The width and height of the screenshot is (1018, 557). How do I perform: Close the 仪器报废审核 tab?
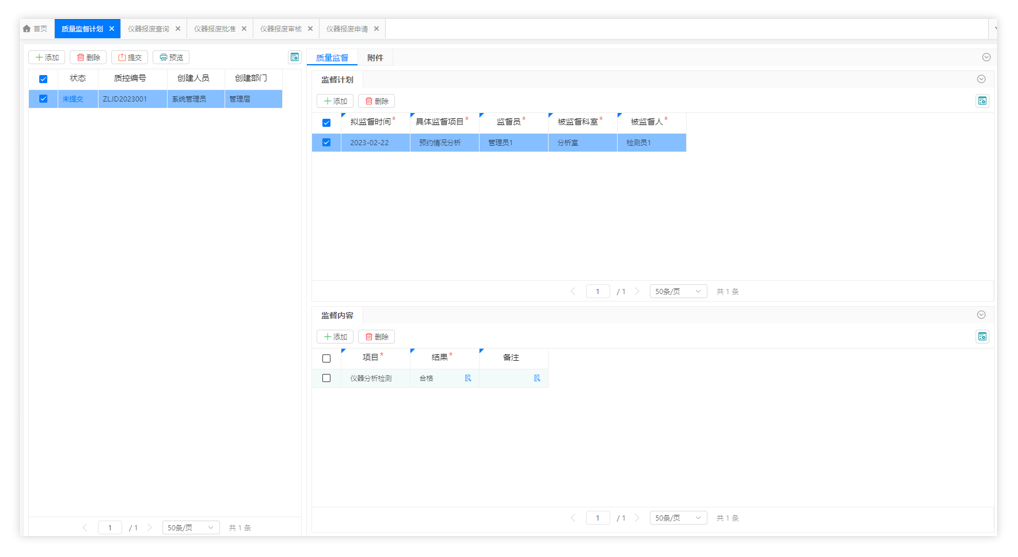pyautogui.click(x=310, y=29)
